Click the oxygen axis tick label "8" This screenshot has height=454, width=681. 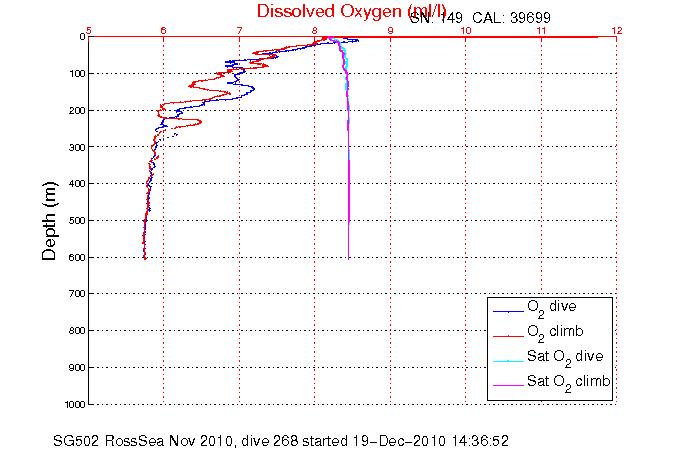pos(315,30)
